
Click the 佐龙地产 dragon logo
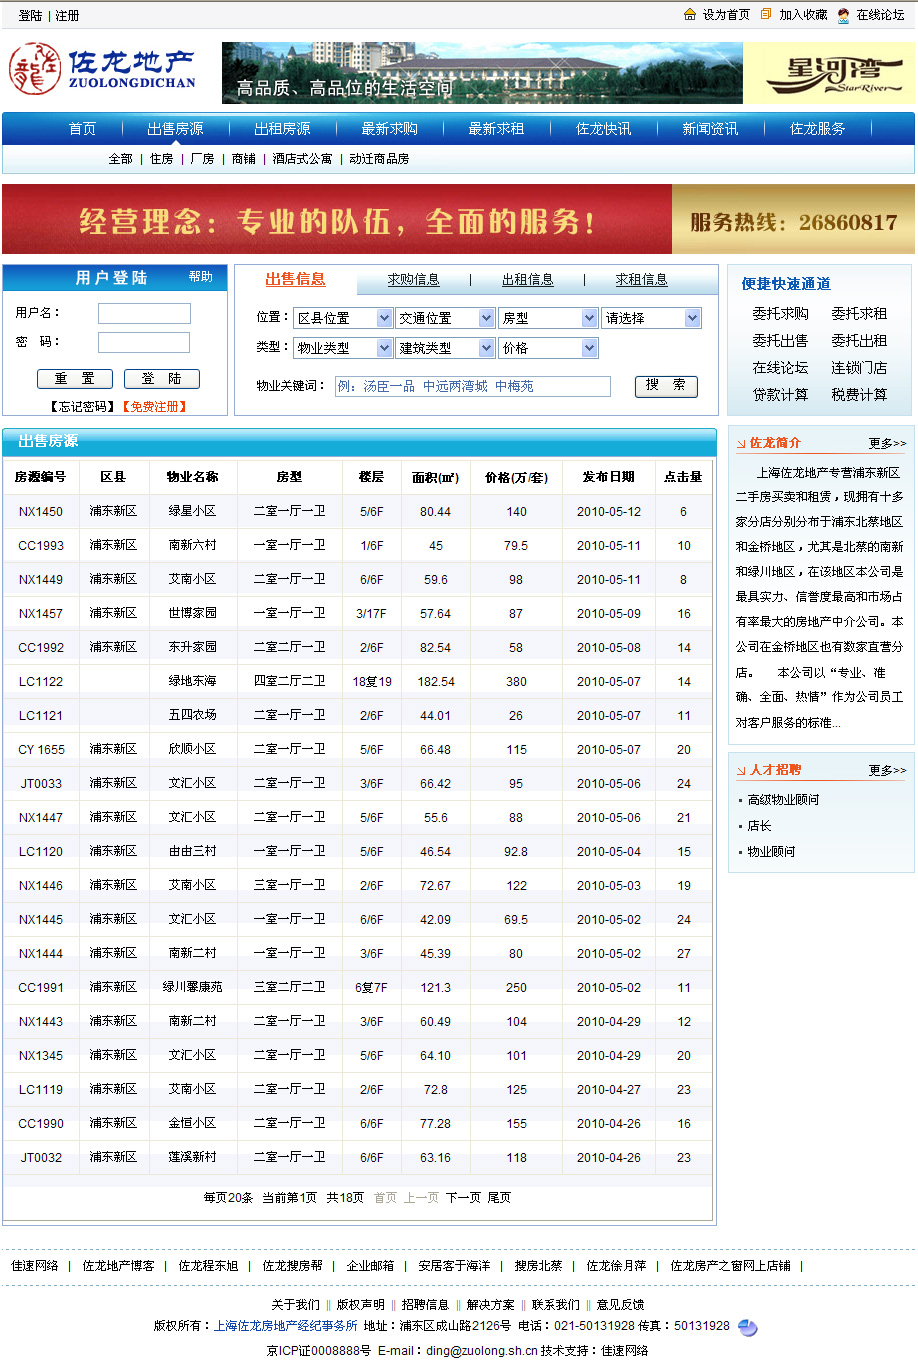[x=102, y=70]
